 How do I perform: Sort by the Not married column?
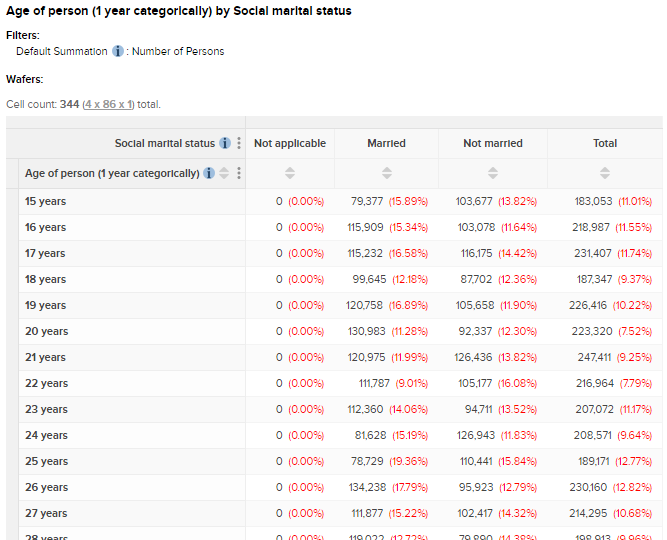click(493, 173)
